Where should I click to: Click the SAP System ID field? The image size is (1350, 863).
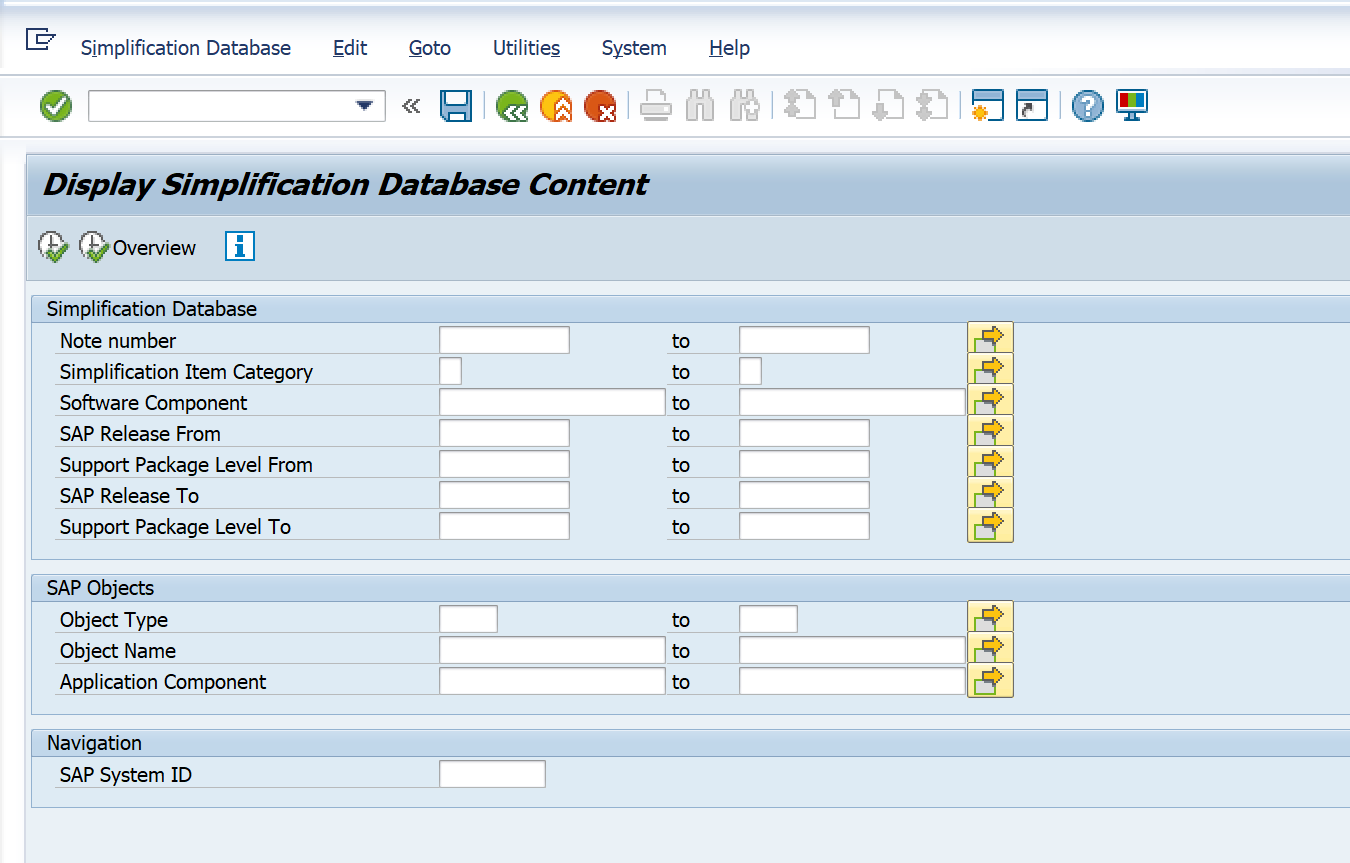click(x=492, y=773)
